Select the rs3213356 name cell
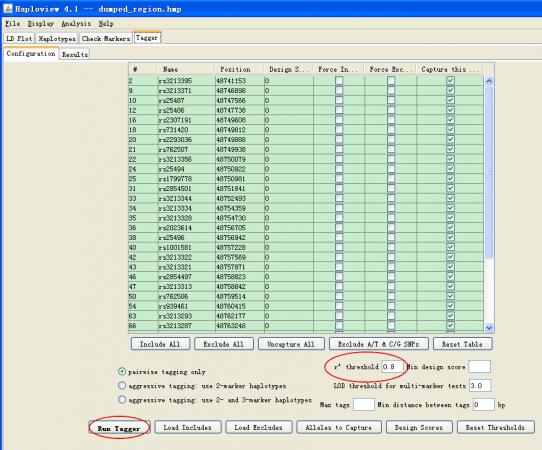The width and height of the screenshot is (542, 450). pos(186,159)
